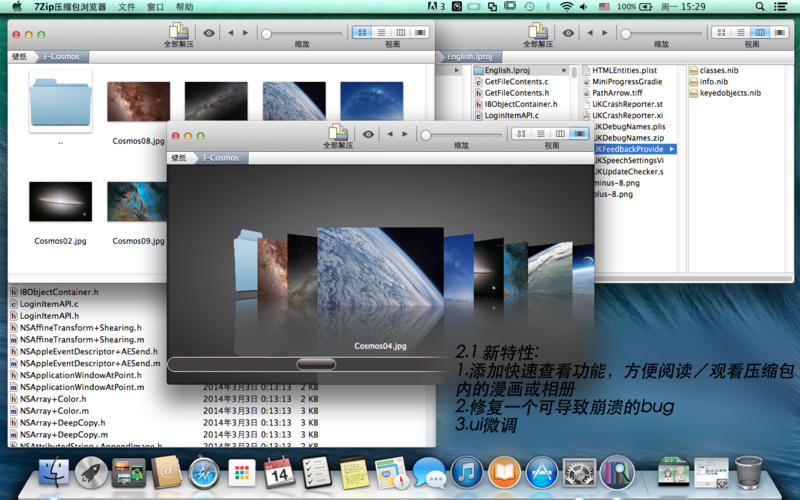Go forward using front window's right arrow
The image size is (800, 500).
click(405, 133)
